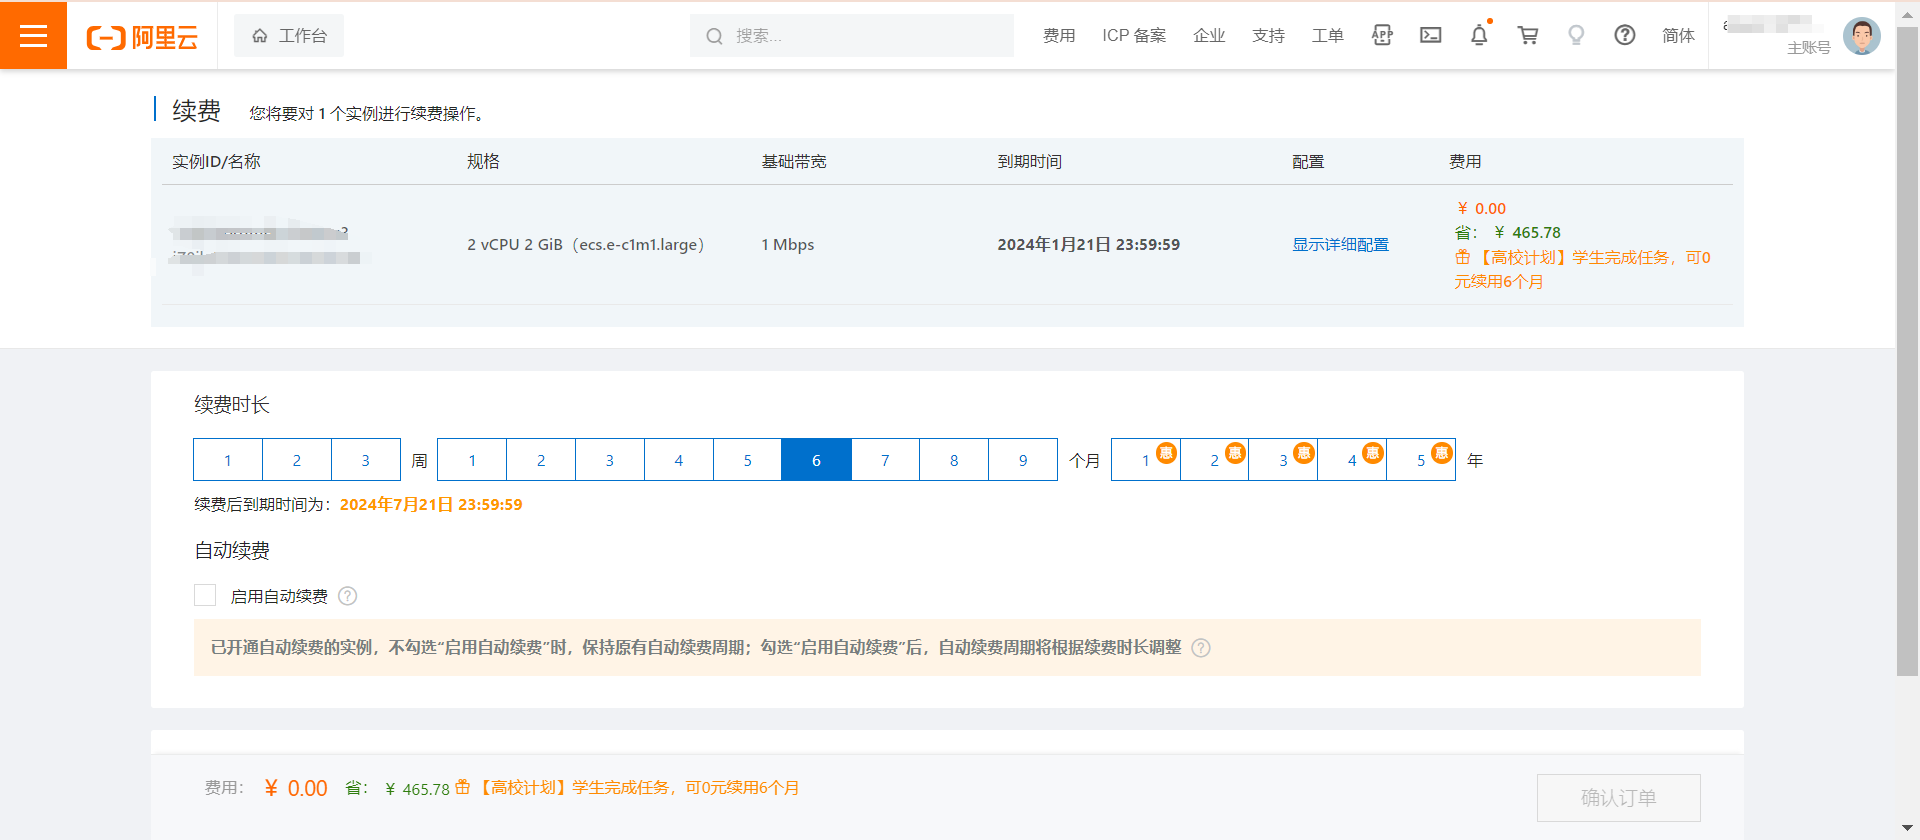This screenshot has width=1920, height=840.
Task: Open the hamburger navigation menu
Action: click(33, 35)
